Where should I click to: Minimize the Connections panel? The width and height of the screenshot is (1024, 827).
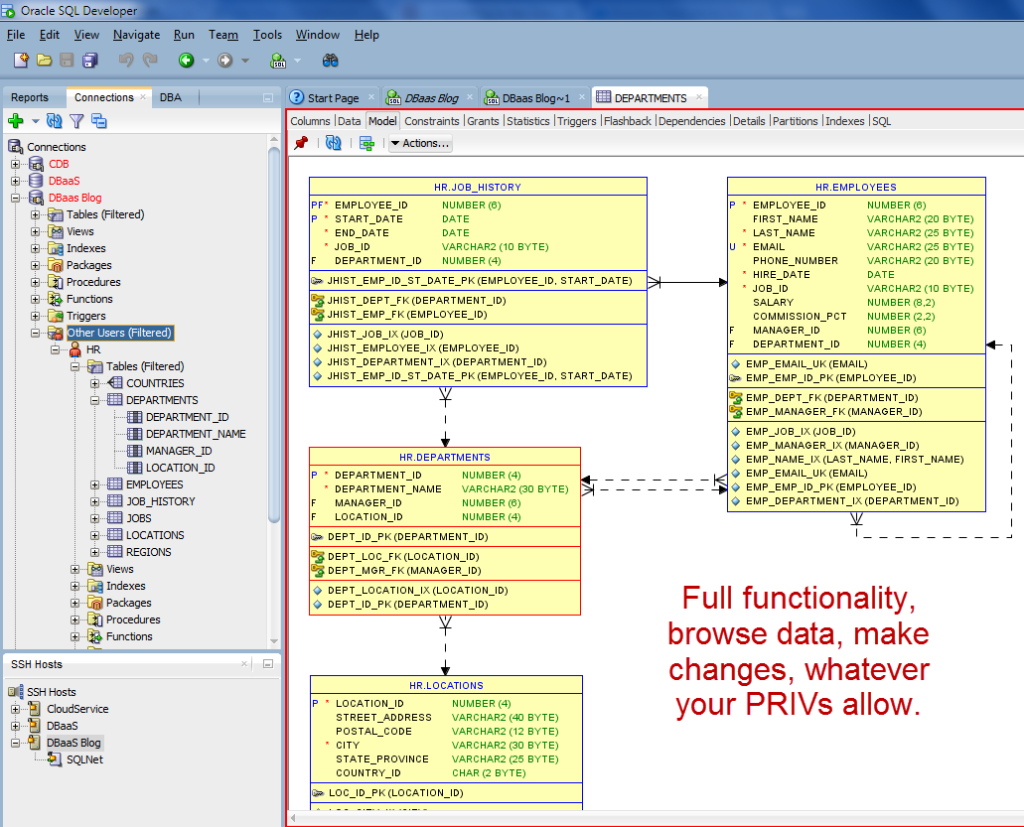coord(267,98)
